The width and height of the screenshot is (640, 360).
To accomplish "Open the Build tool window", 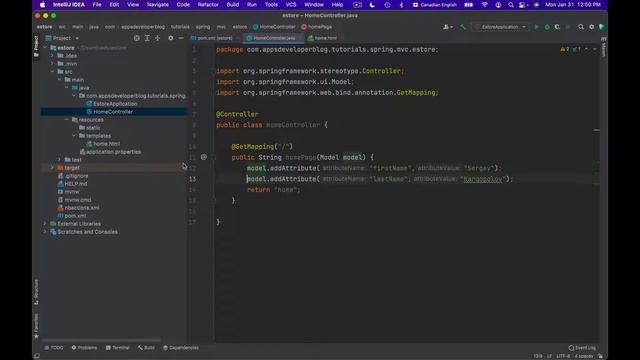I will coord(146,348).
